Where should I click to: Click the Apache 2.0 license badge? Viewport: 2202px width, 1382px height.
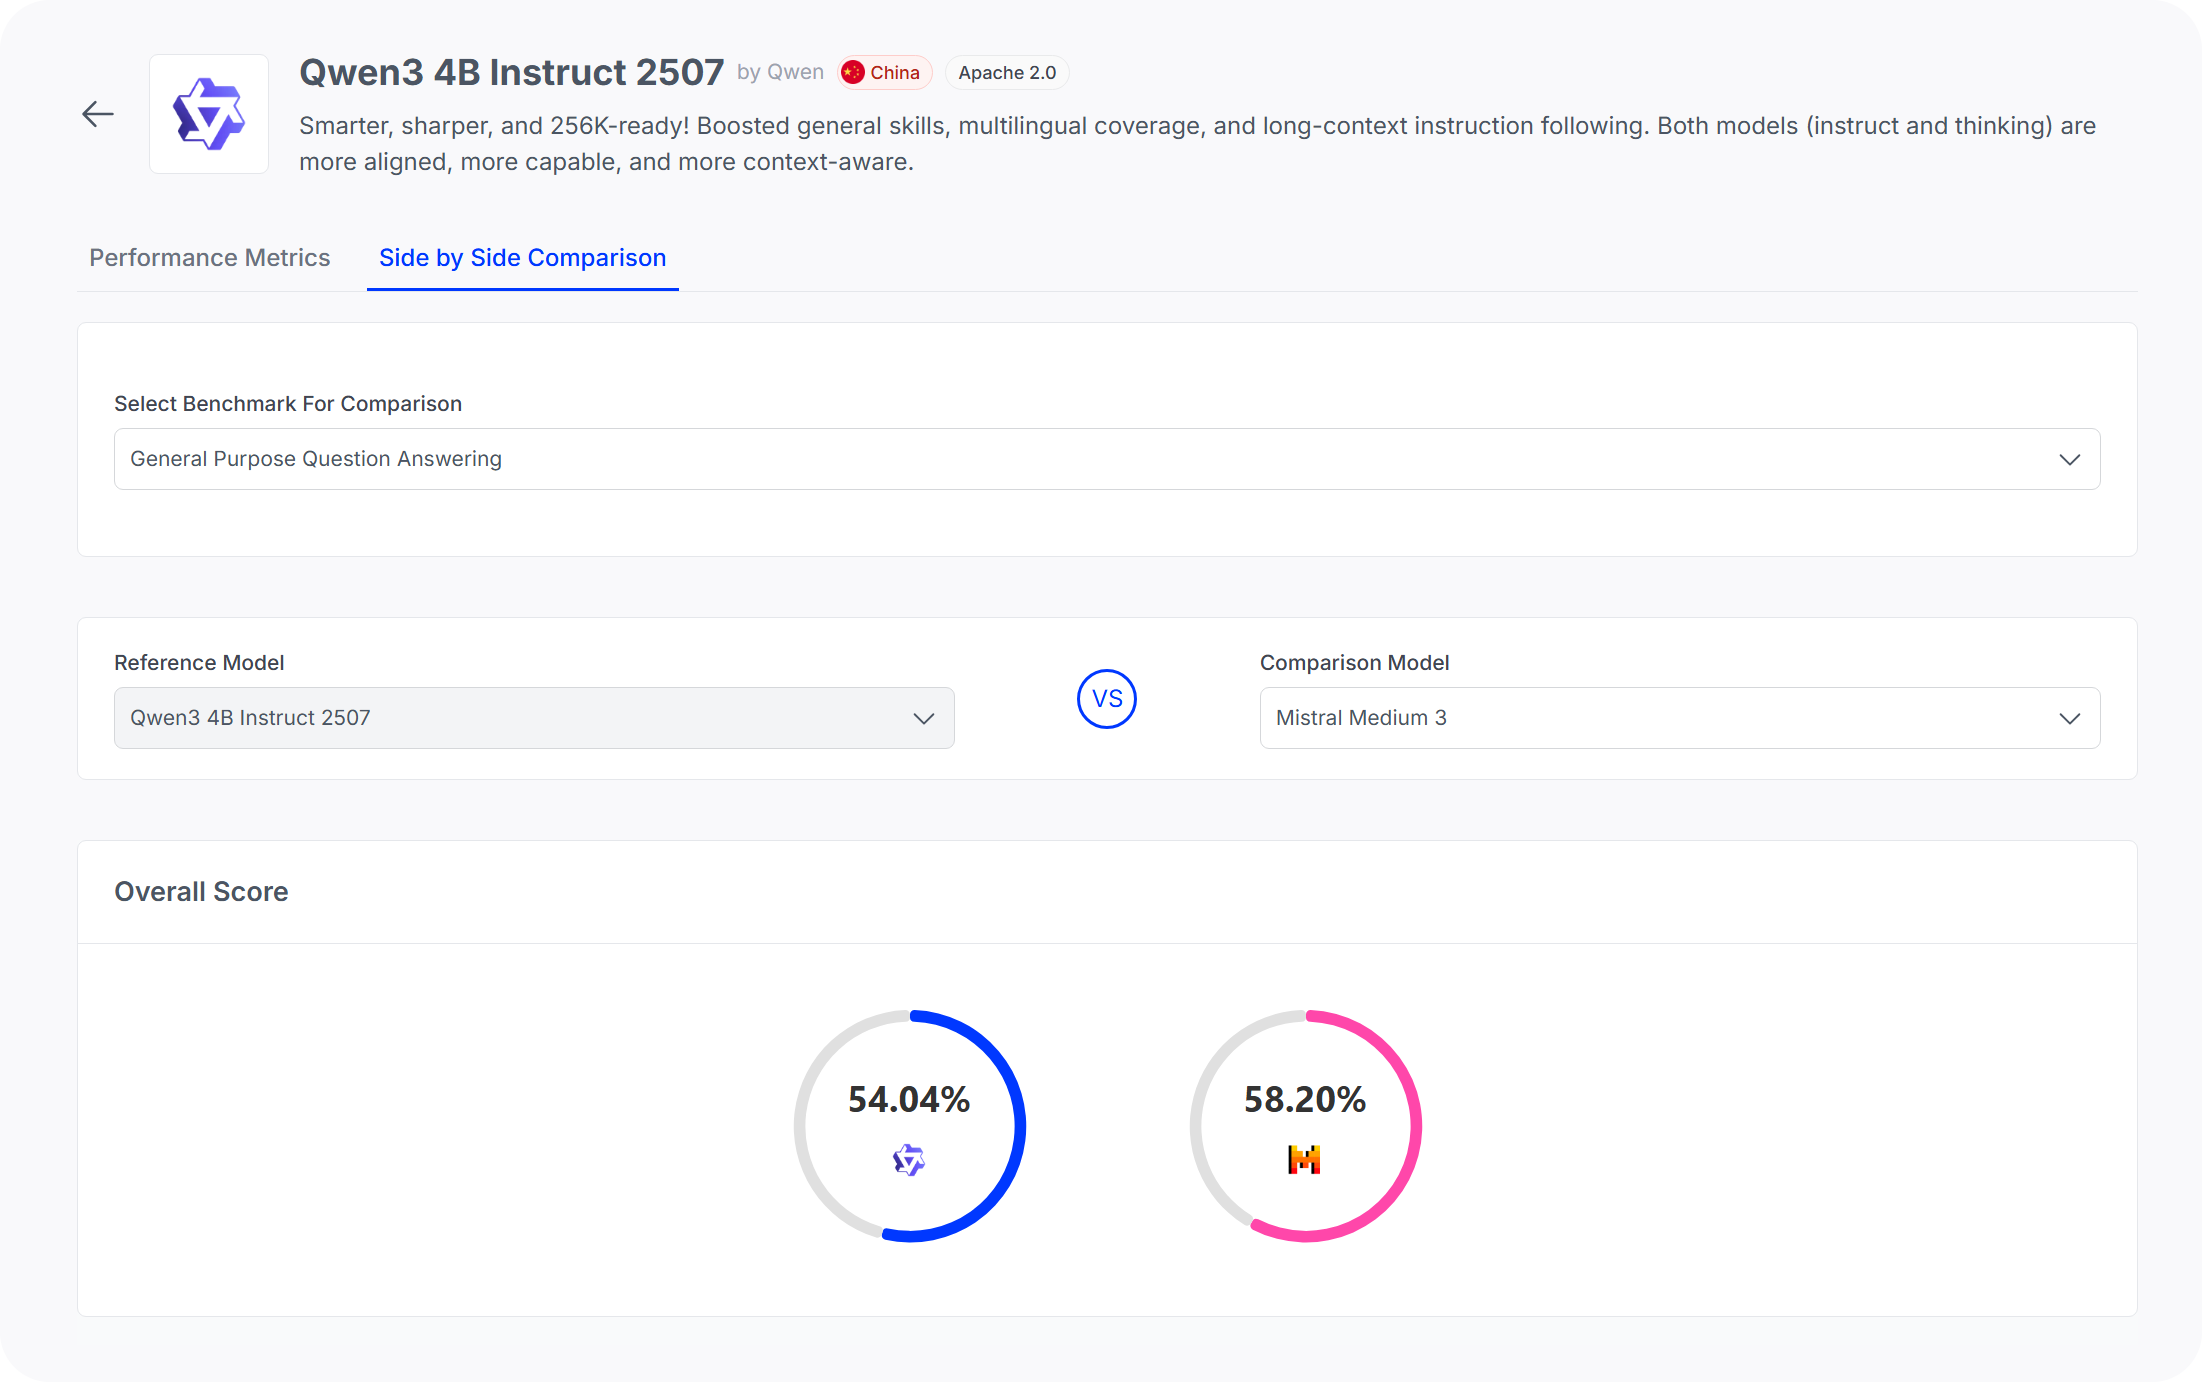pyautogui.click(x=1006, y=73)
